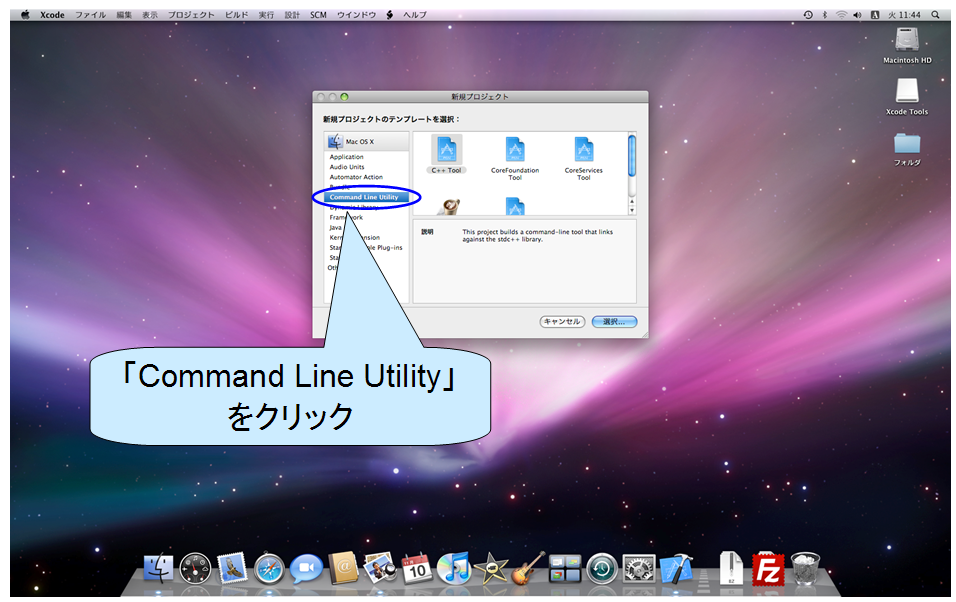The height and width of the screenshot is (602, 956).
Task: Click the キャンセル button
Action: (x=562, y=321)
